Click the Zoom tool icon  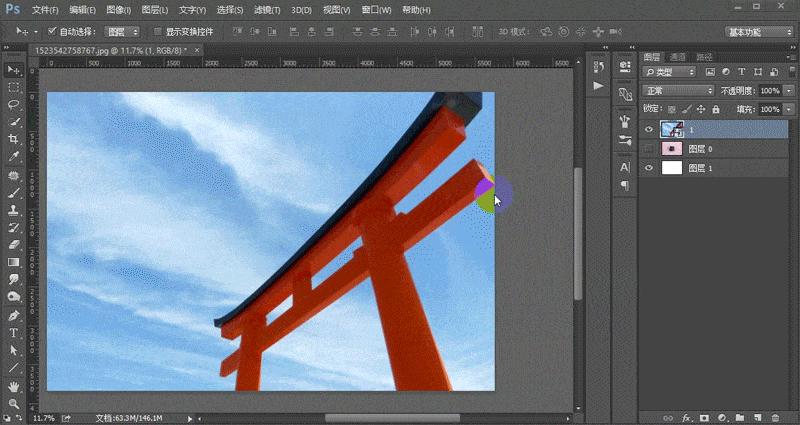click(x=14, y=403)
